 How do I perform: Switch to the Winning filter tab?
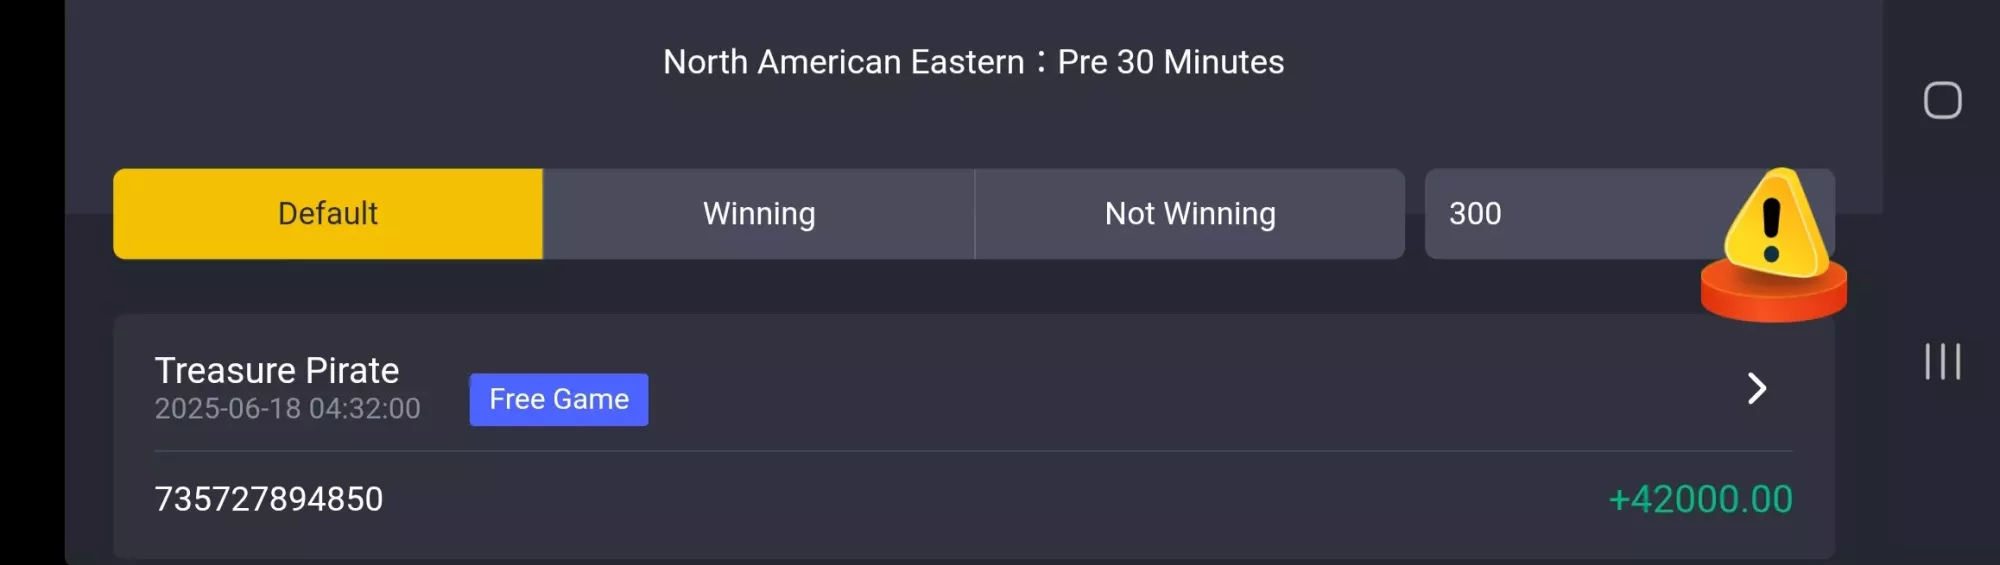pyautogui.click(x=759, y=214)
